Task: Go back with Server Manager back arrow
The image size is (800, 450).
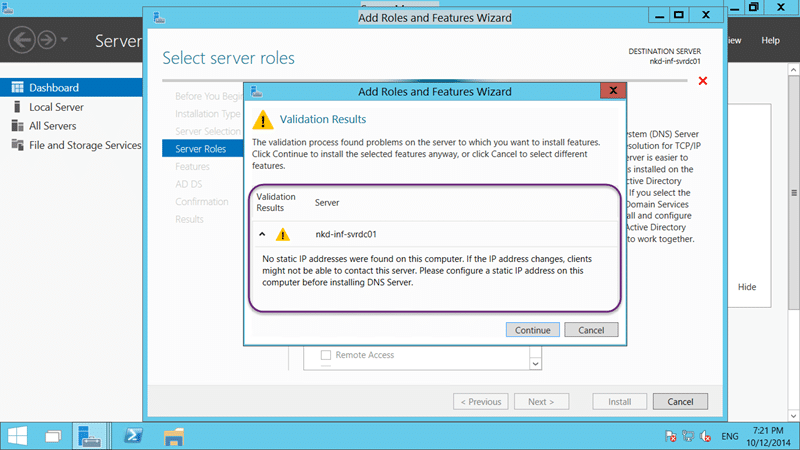Action: click(22, 40)
